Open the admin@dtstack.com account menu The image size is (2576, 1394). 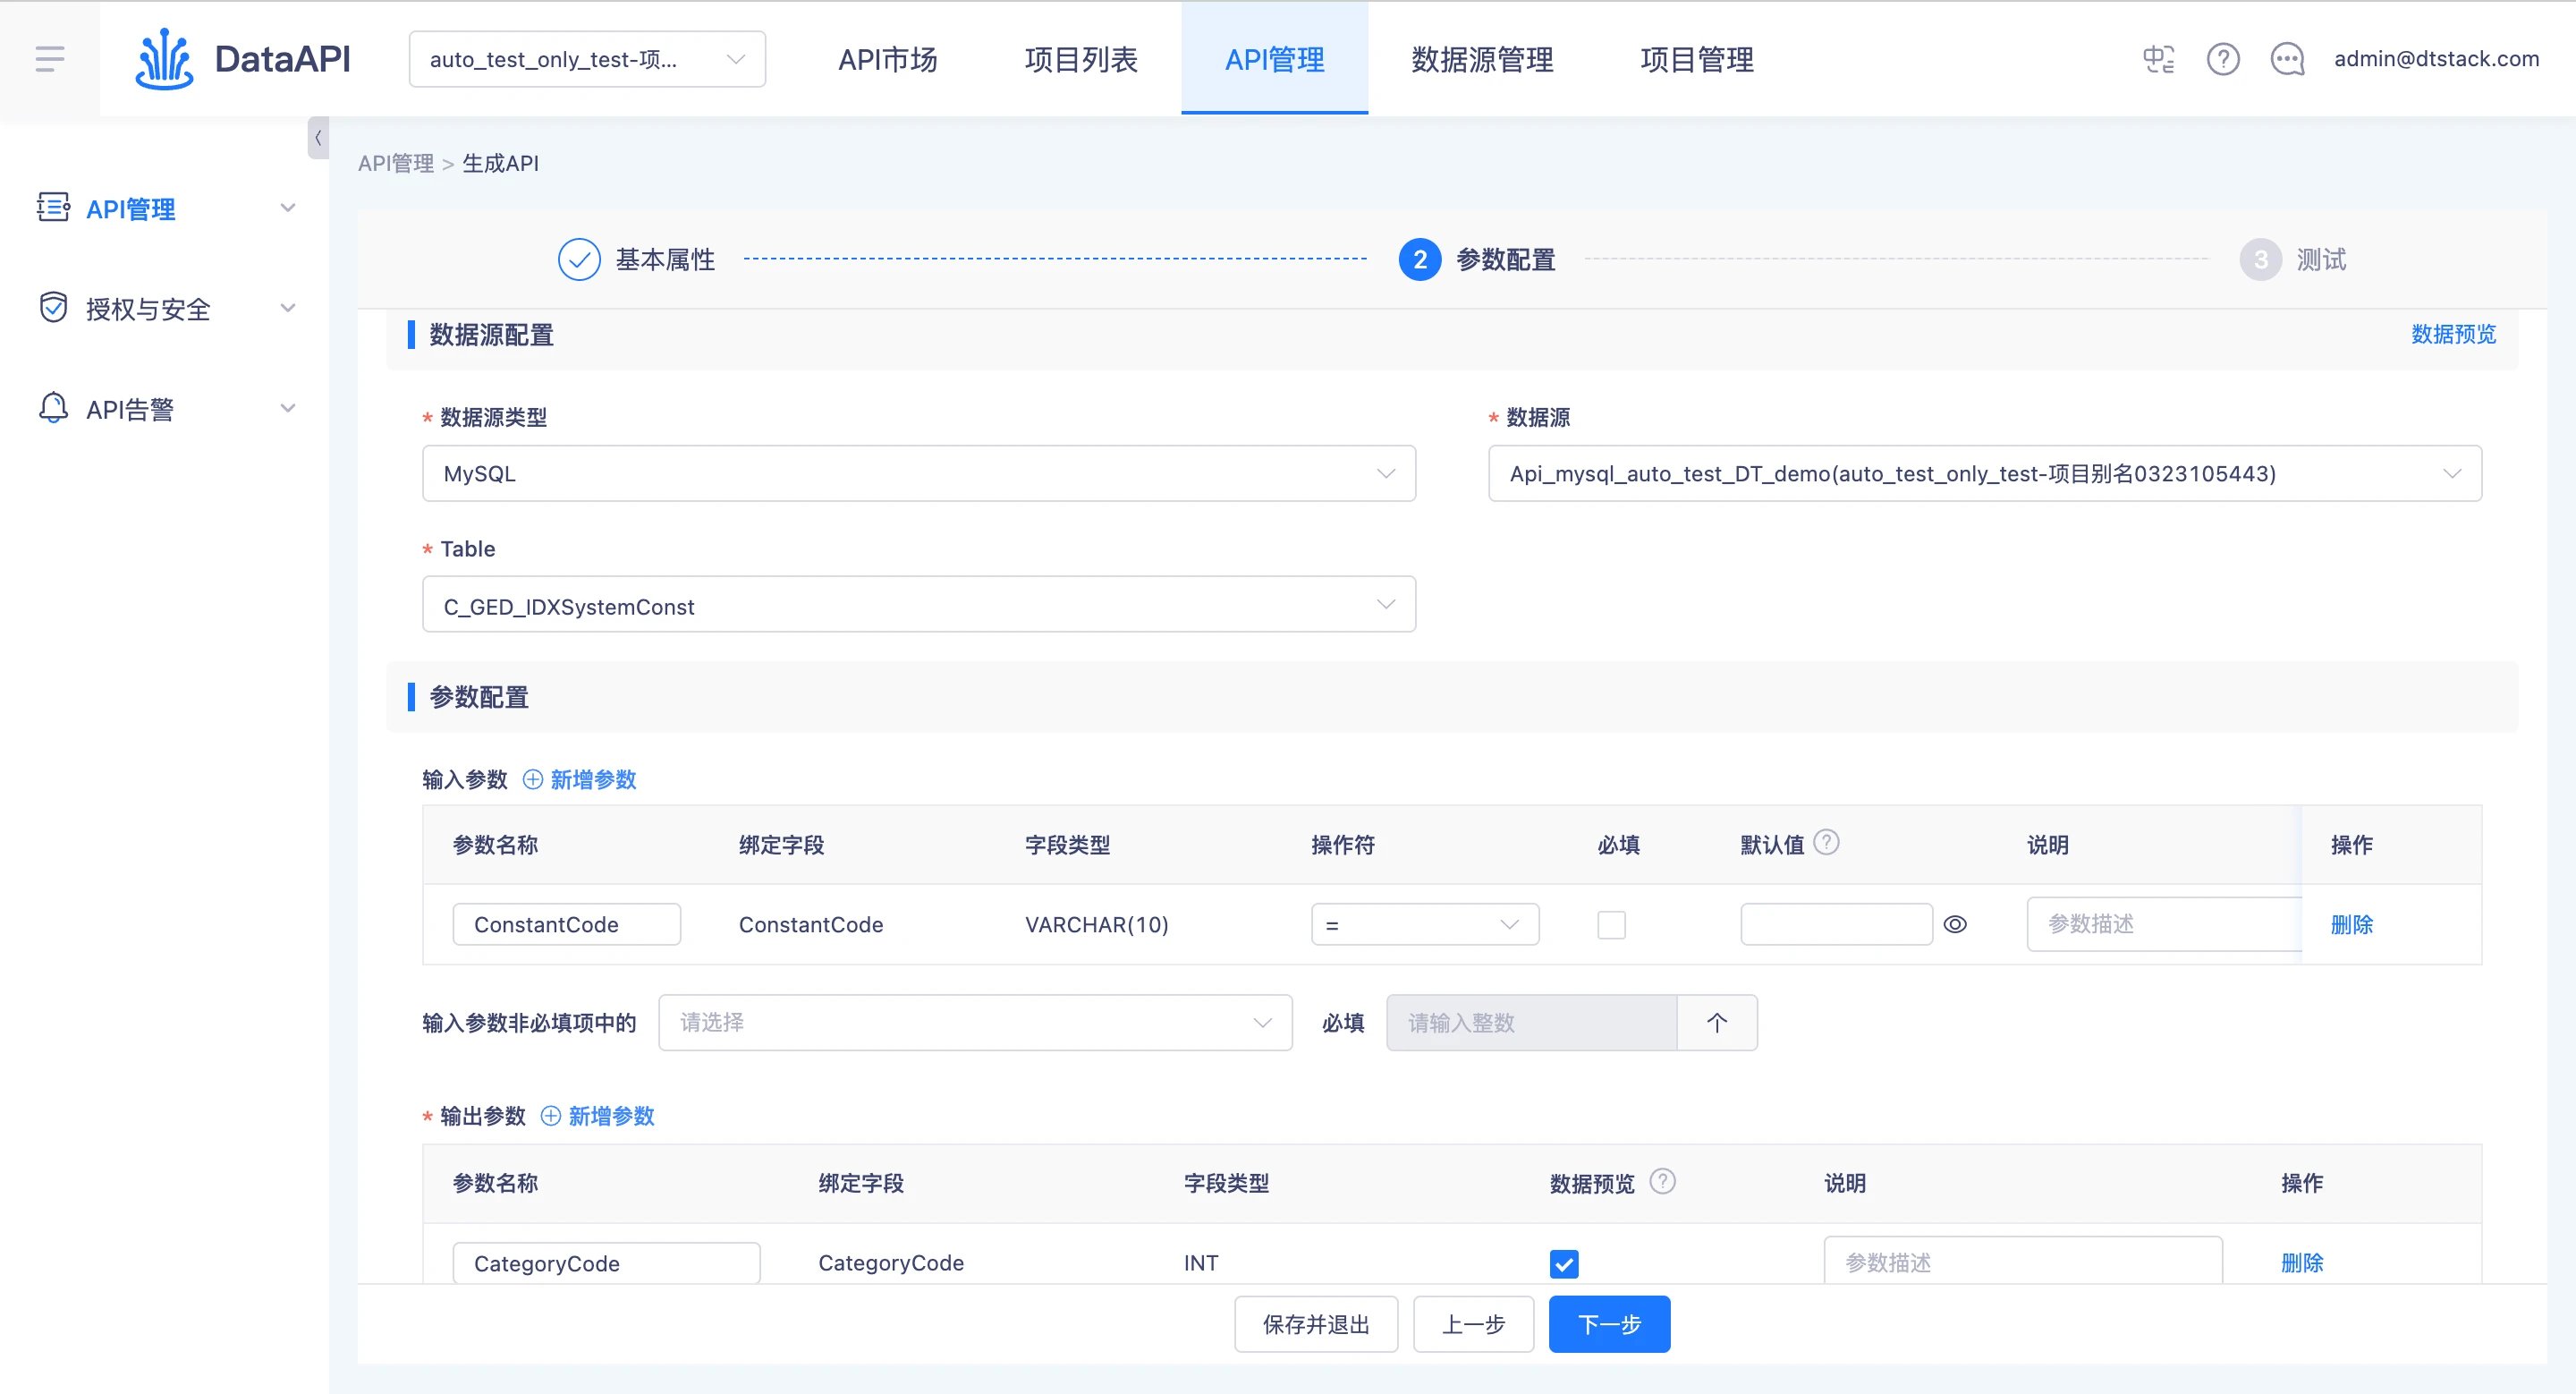coord(2436,59)
